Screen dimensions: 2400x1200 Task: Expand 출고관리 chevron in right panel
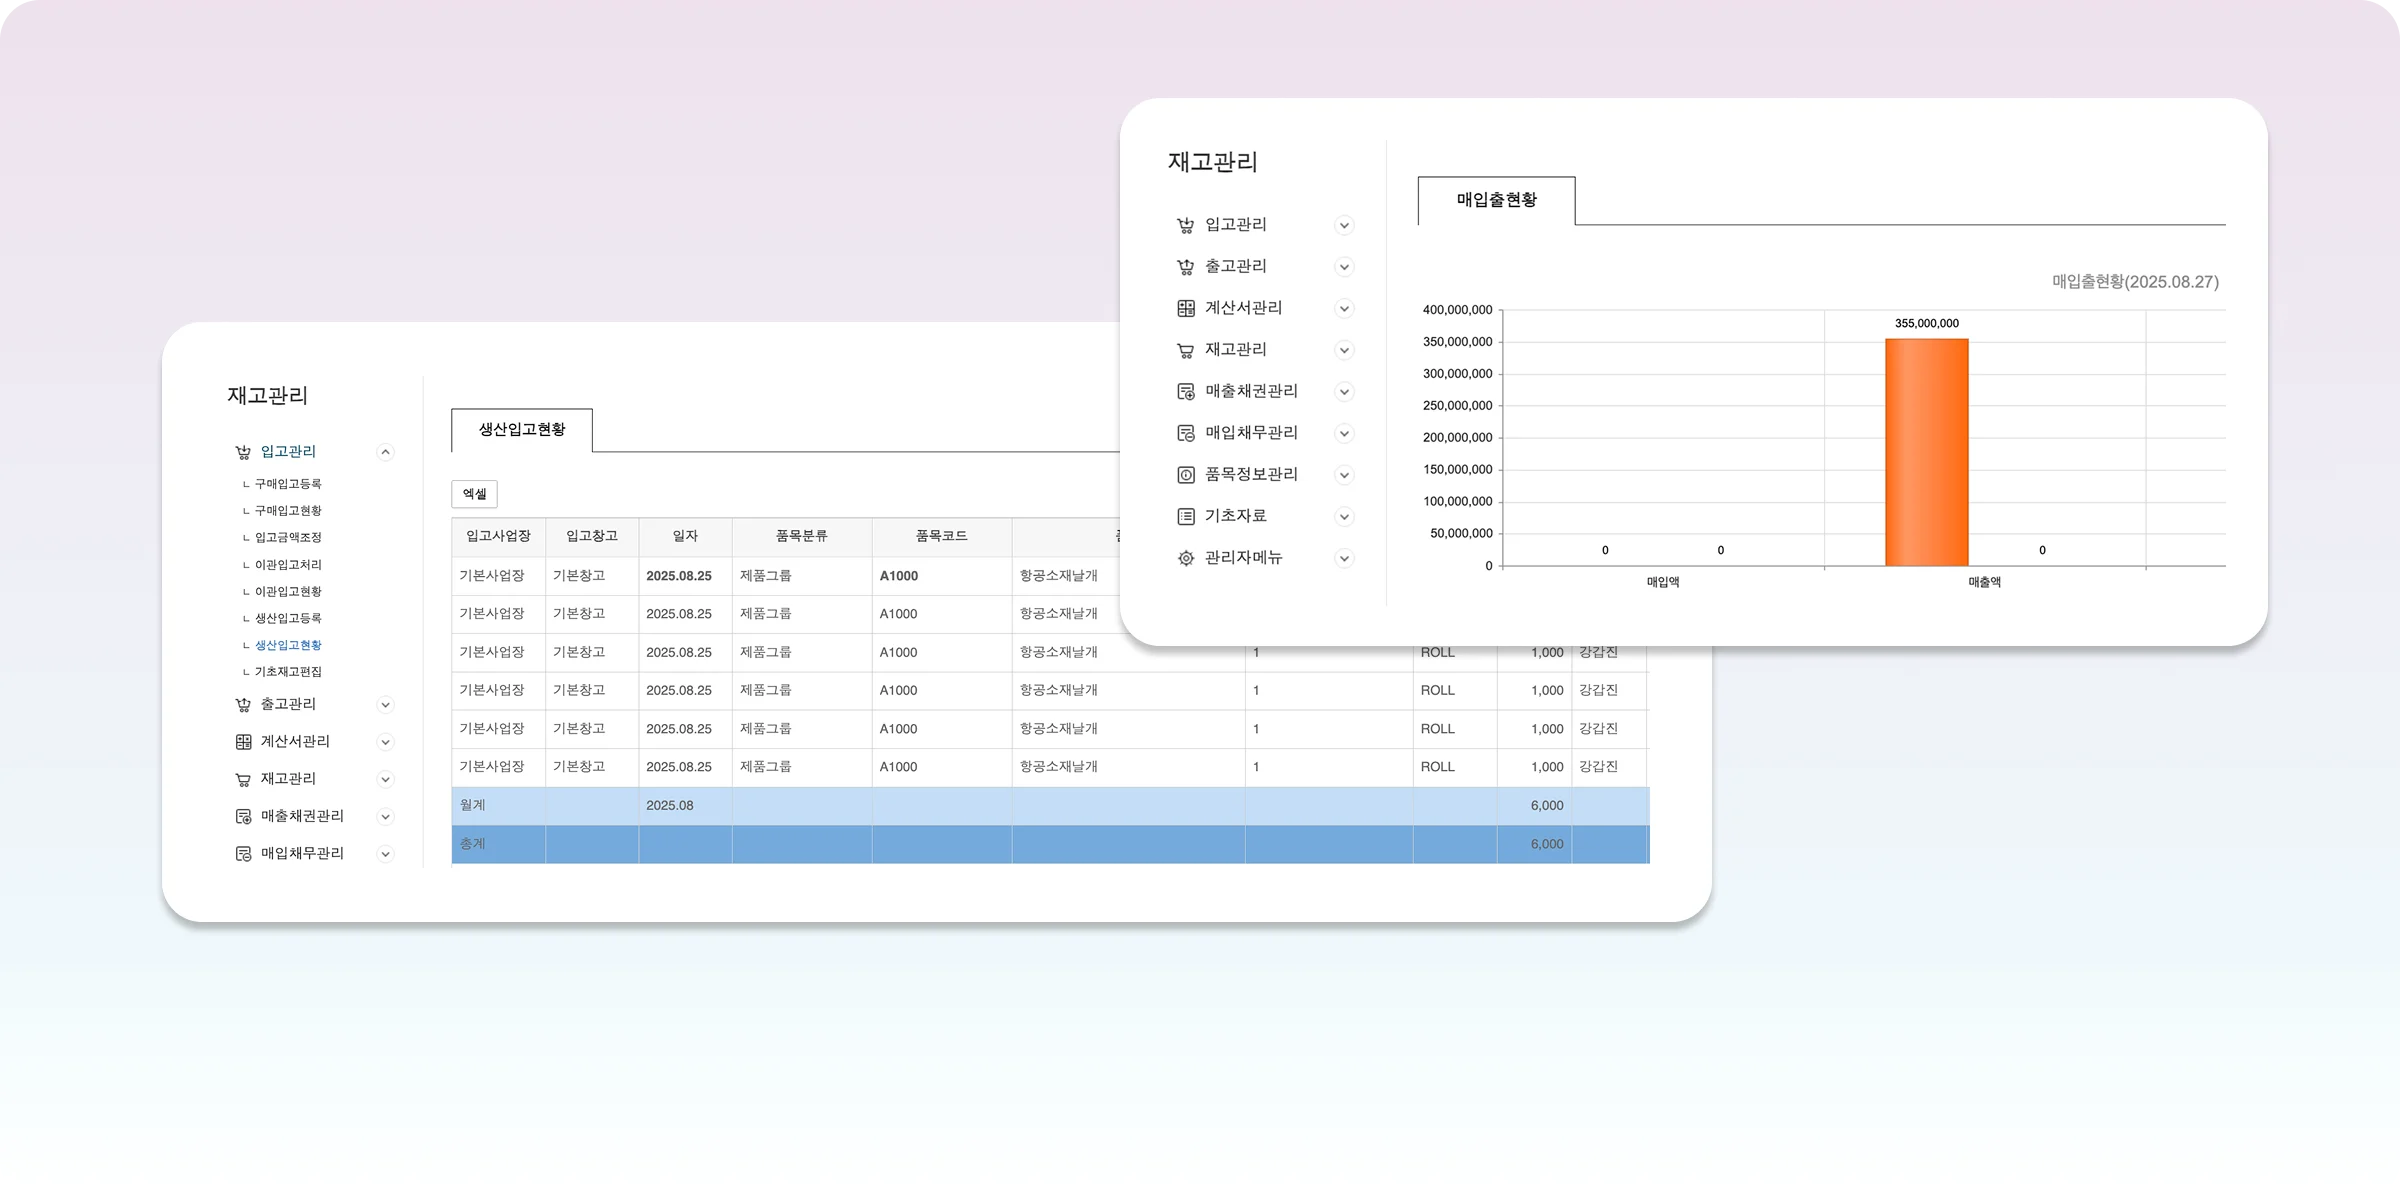click(1344, 267)
